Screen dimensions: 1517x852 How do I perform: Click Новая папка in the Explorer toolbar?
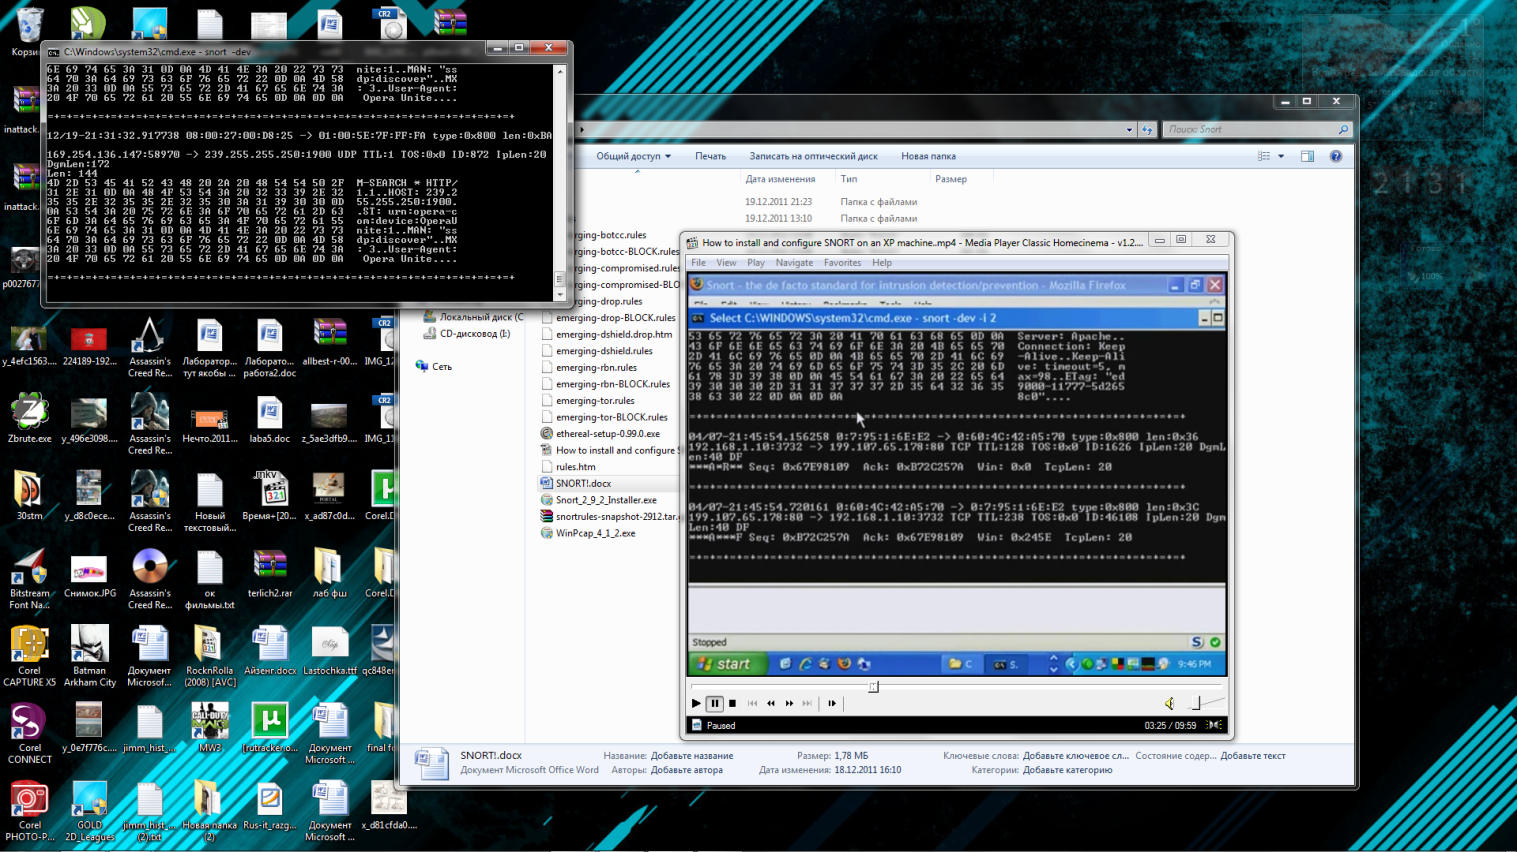(928, 156)
